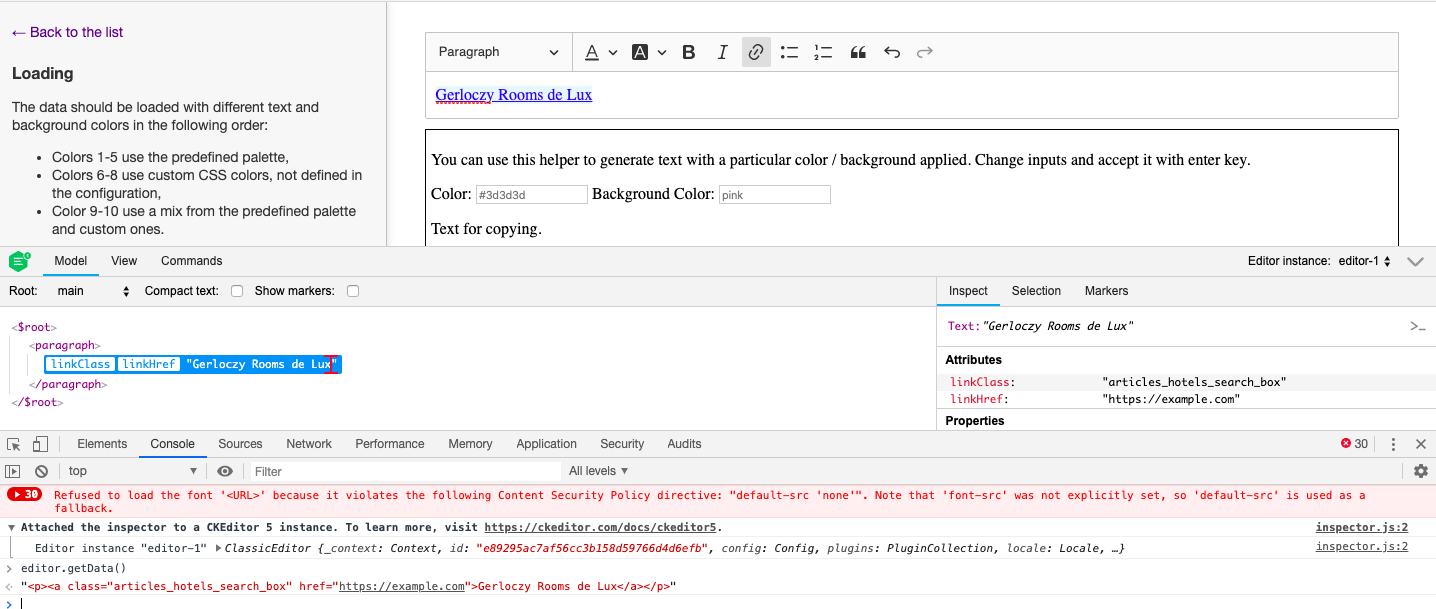The height and width of the screenshot is (609, 1436).
Task: Open https://example.com link in console output
Action: pos(402,587)
